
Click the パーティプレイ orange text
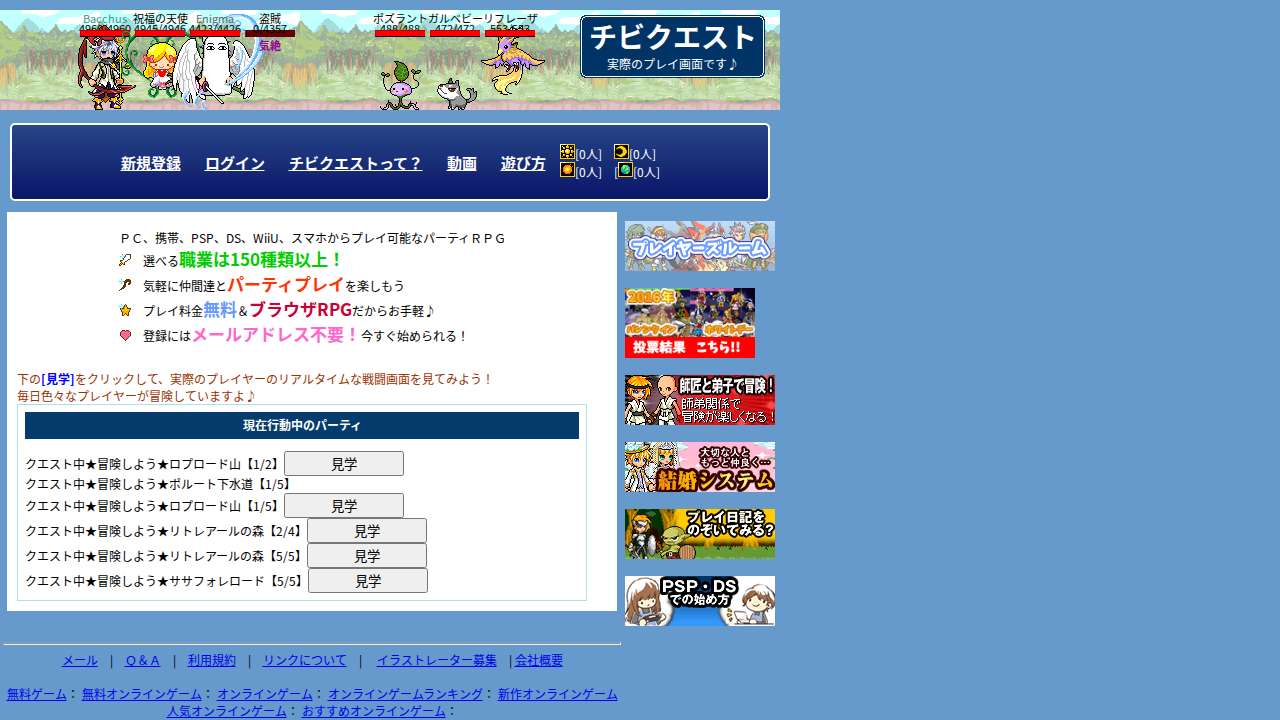click(x=286, y=285)
